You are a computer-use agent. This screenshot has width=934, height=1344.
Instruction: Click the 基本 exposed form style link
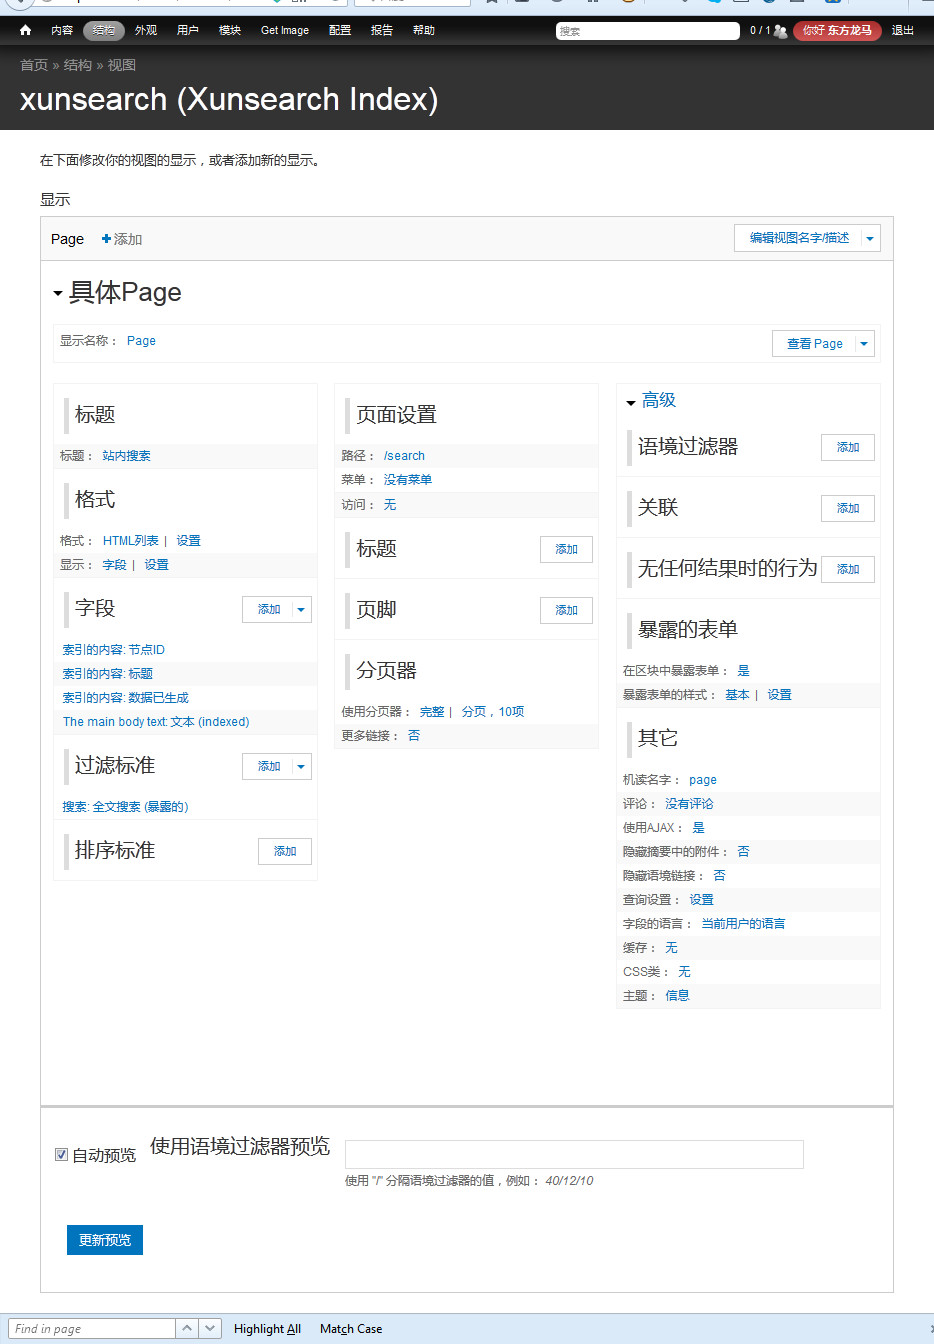(x=737, y=695)
